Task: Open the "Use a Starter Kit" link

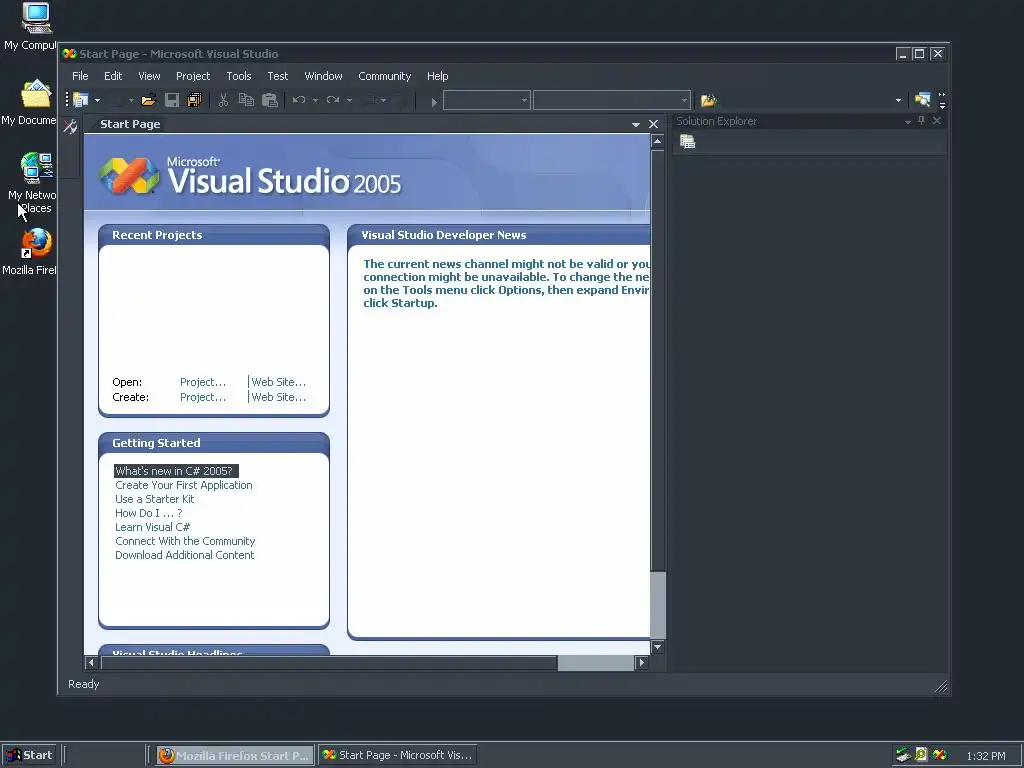Action: point(155,499)
